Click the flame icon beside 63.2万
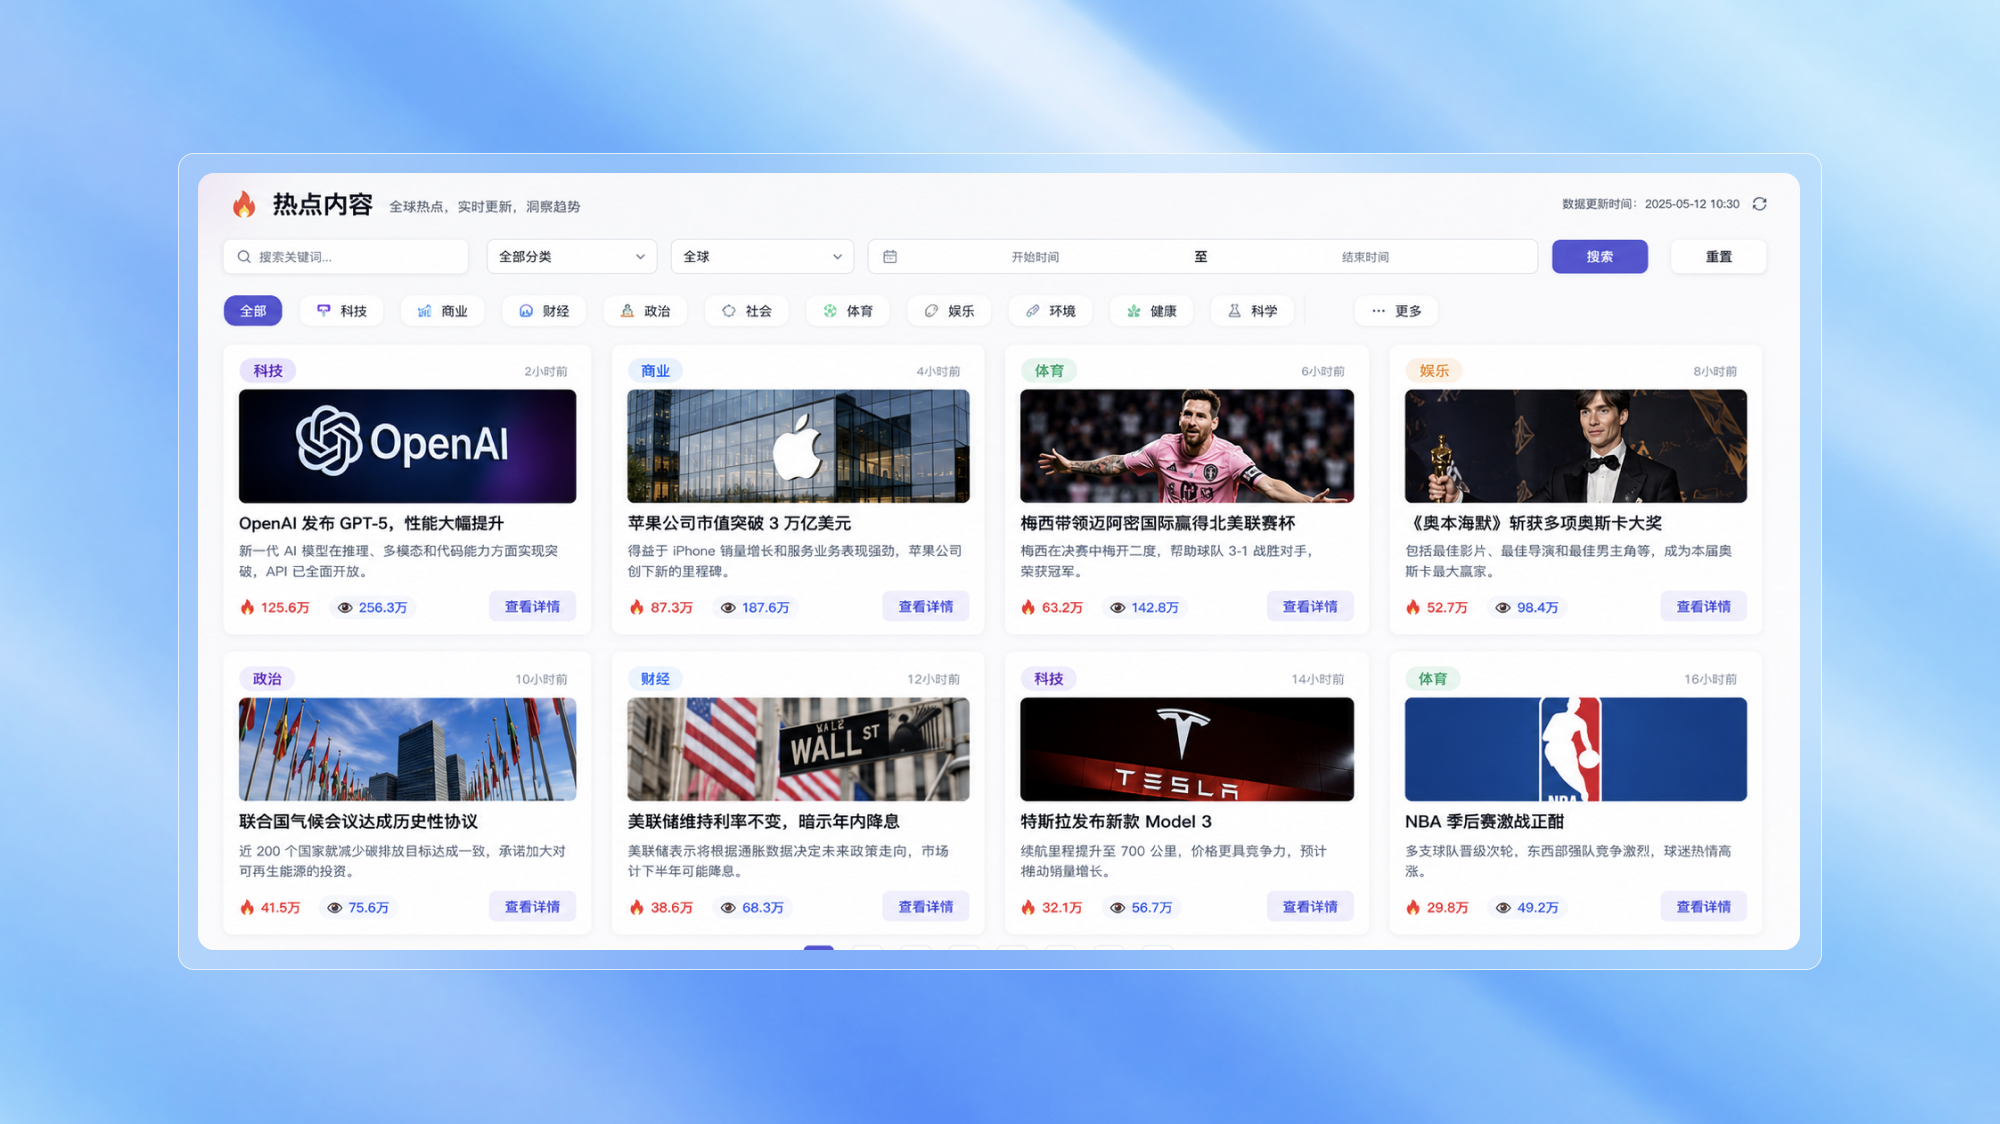The image size is (2000, 1124). pyautogui.click(x=1028, y=607)
